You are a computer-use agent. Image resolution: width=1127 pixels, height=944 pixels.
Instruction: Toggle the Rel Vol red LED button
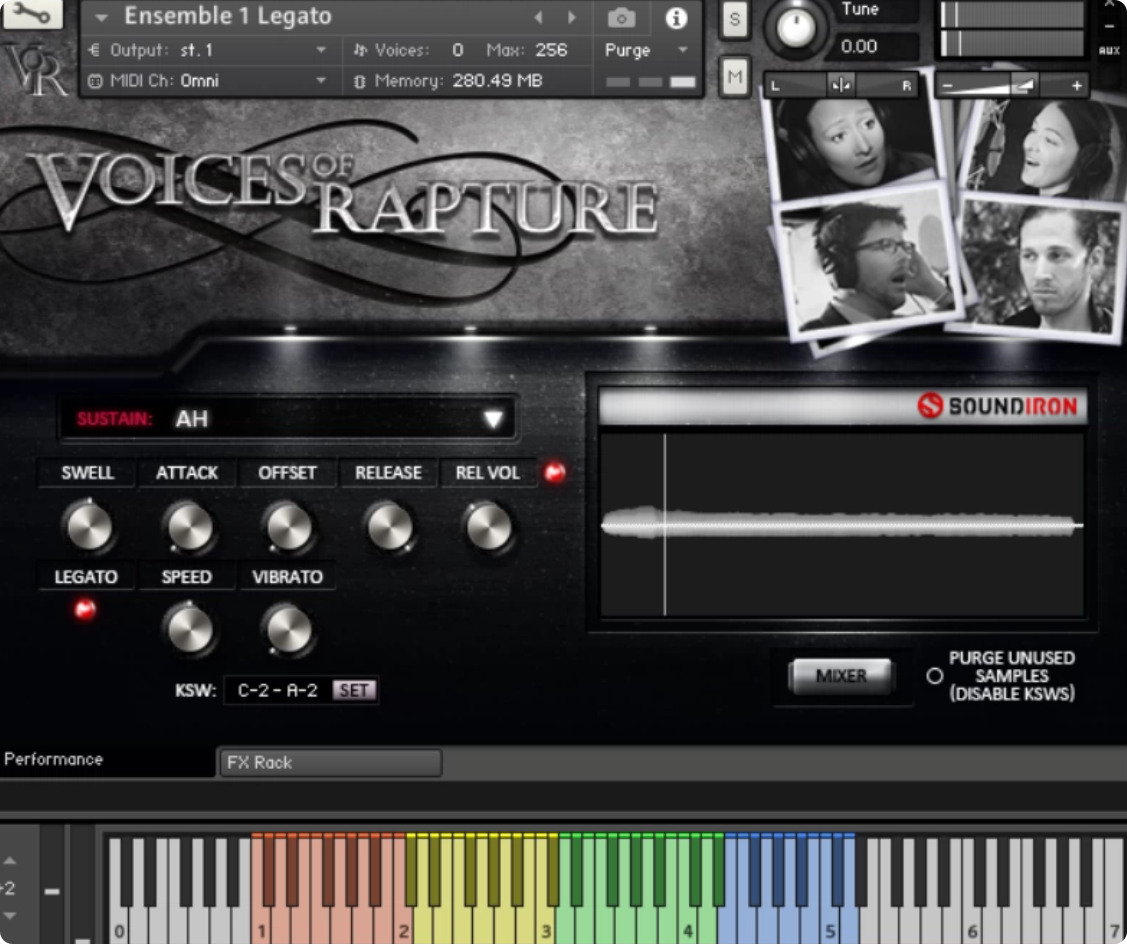tap(554, 472)
